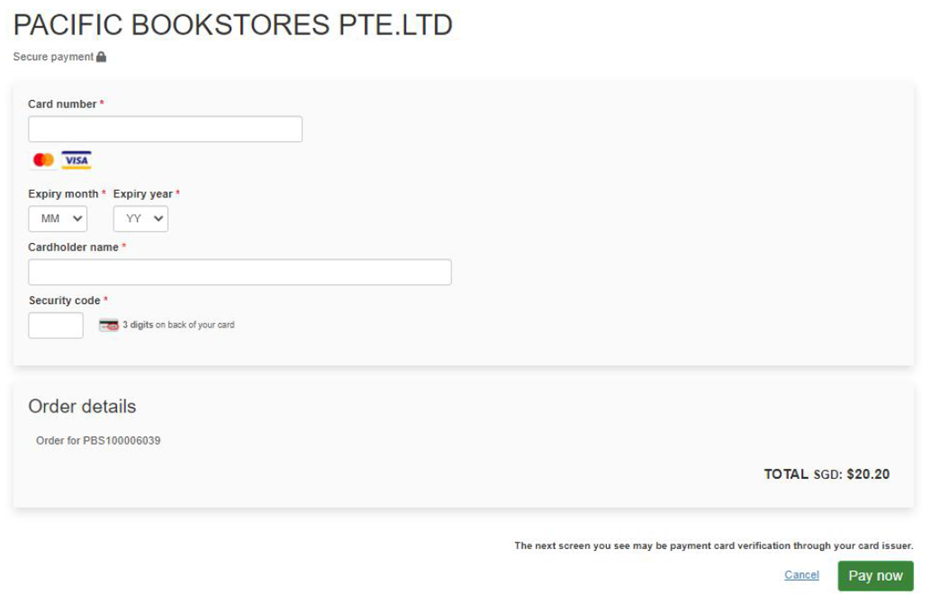Cancel the payment via Cancel link
Screen dimensions: 940x600
[x=802, y=575]
